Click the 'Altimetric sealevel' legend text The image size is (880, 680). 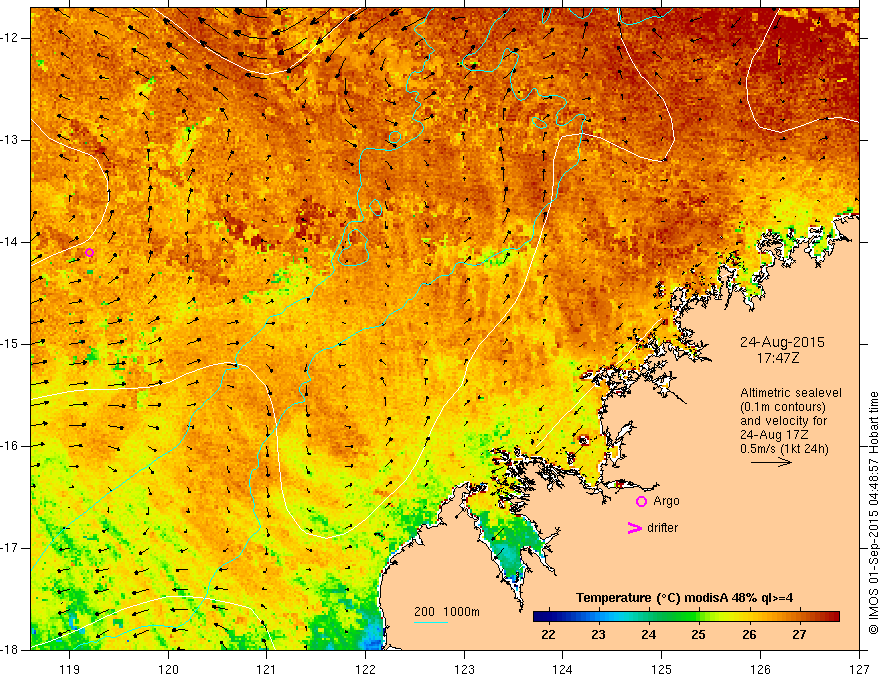pyautogui.click(x=791, y=393)
